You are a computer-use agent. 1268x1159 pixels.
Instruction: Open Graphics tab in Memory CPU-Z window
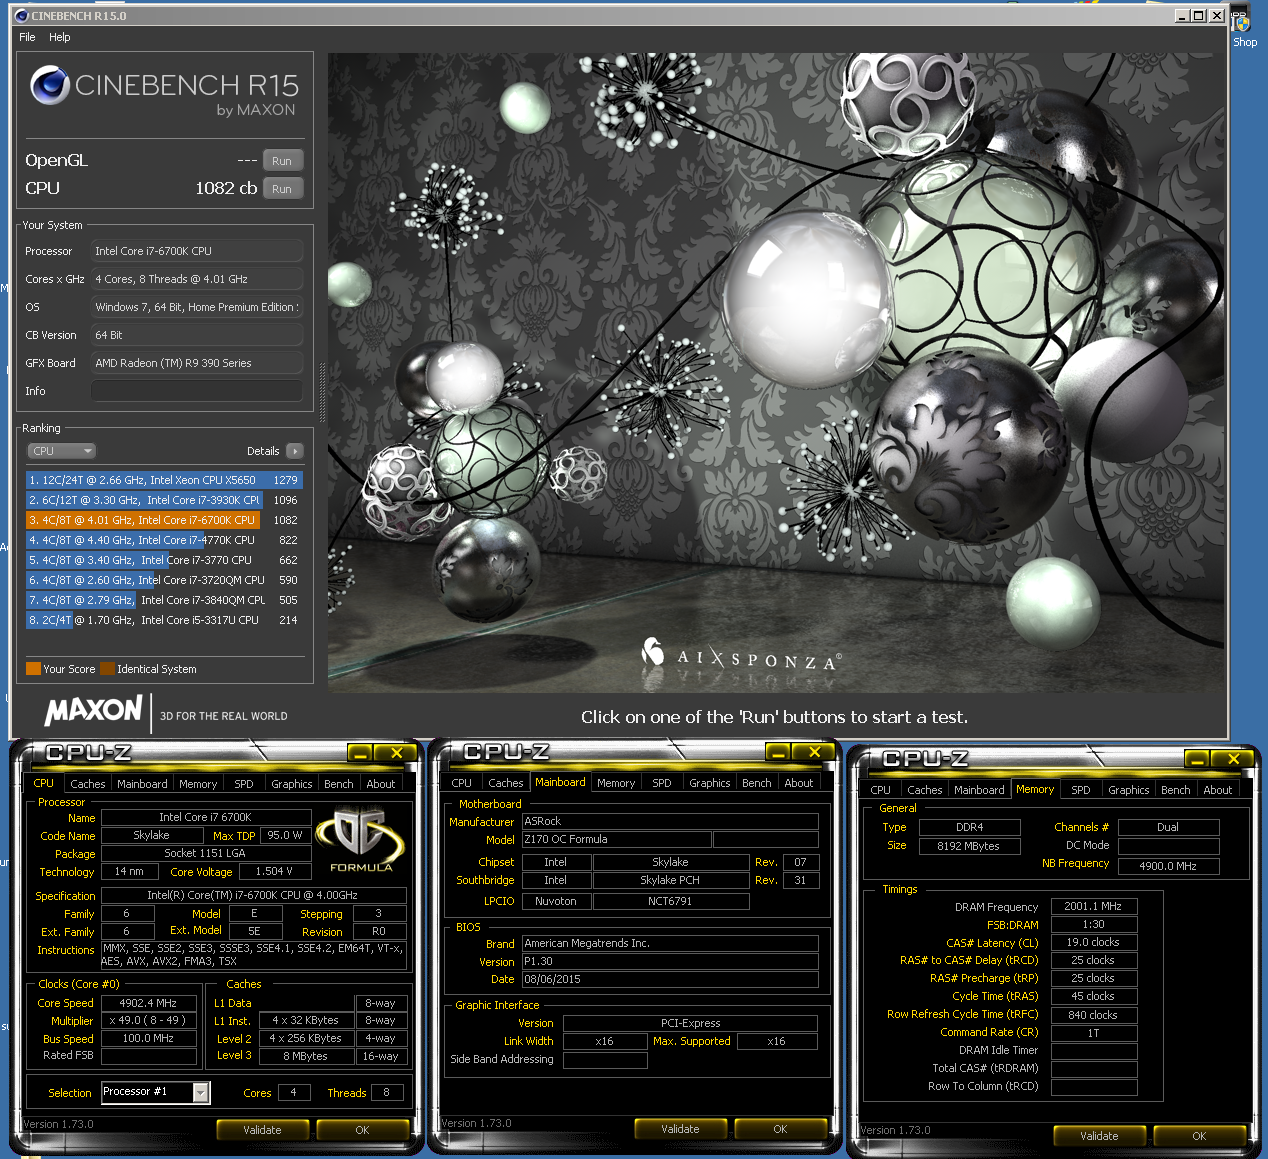[x=1129, y=790]
